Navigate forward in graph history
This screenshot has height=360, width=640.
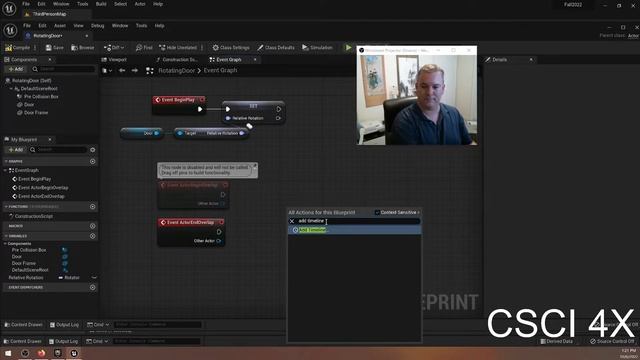[x=134, y=71]
